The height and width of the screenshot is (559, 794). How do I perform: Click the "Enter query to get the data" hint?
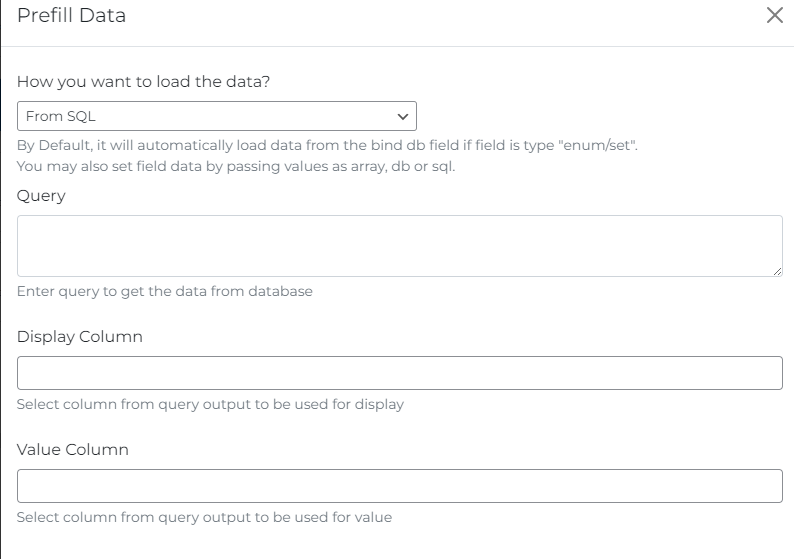pyautogui.click(x=165, y=292)
